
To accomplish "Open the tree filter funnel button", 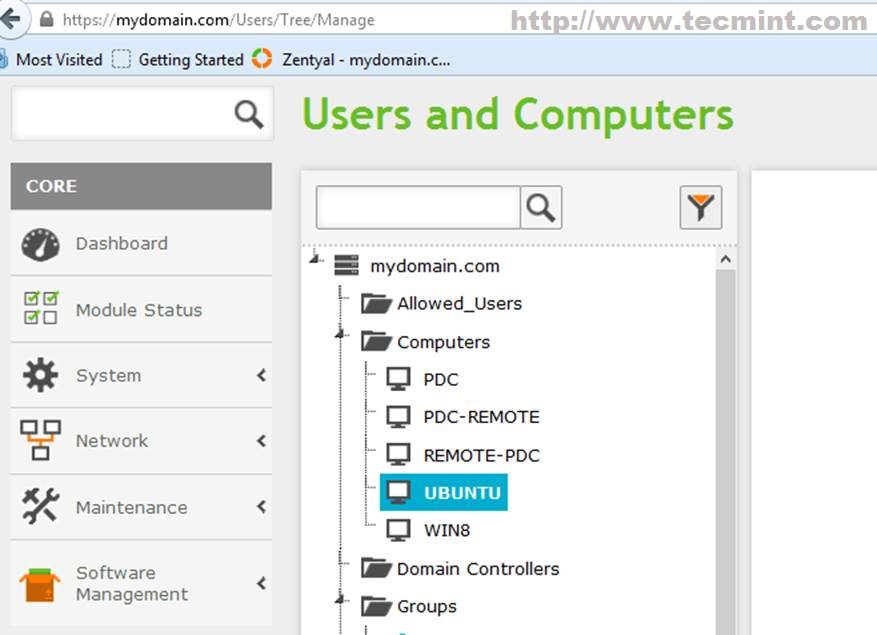I will click(701, 208).
